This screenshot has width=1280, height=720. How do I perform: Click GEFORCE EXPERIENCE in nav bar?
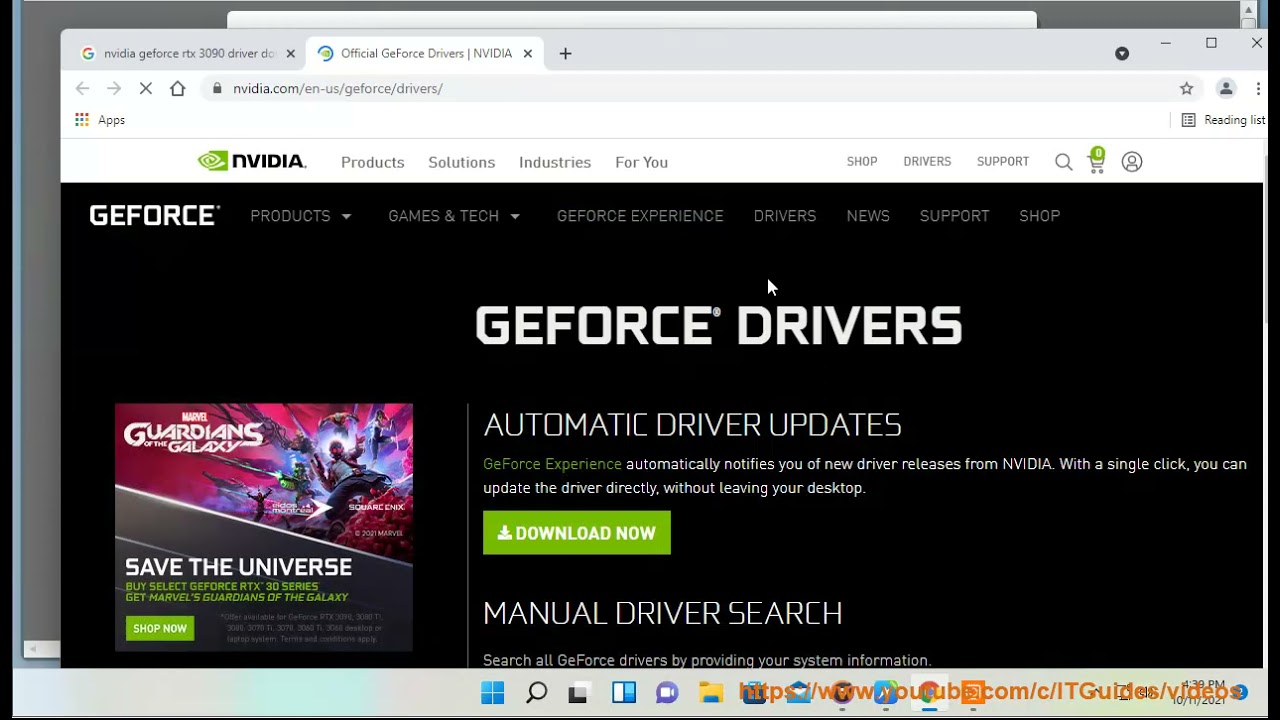point(640,216)
